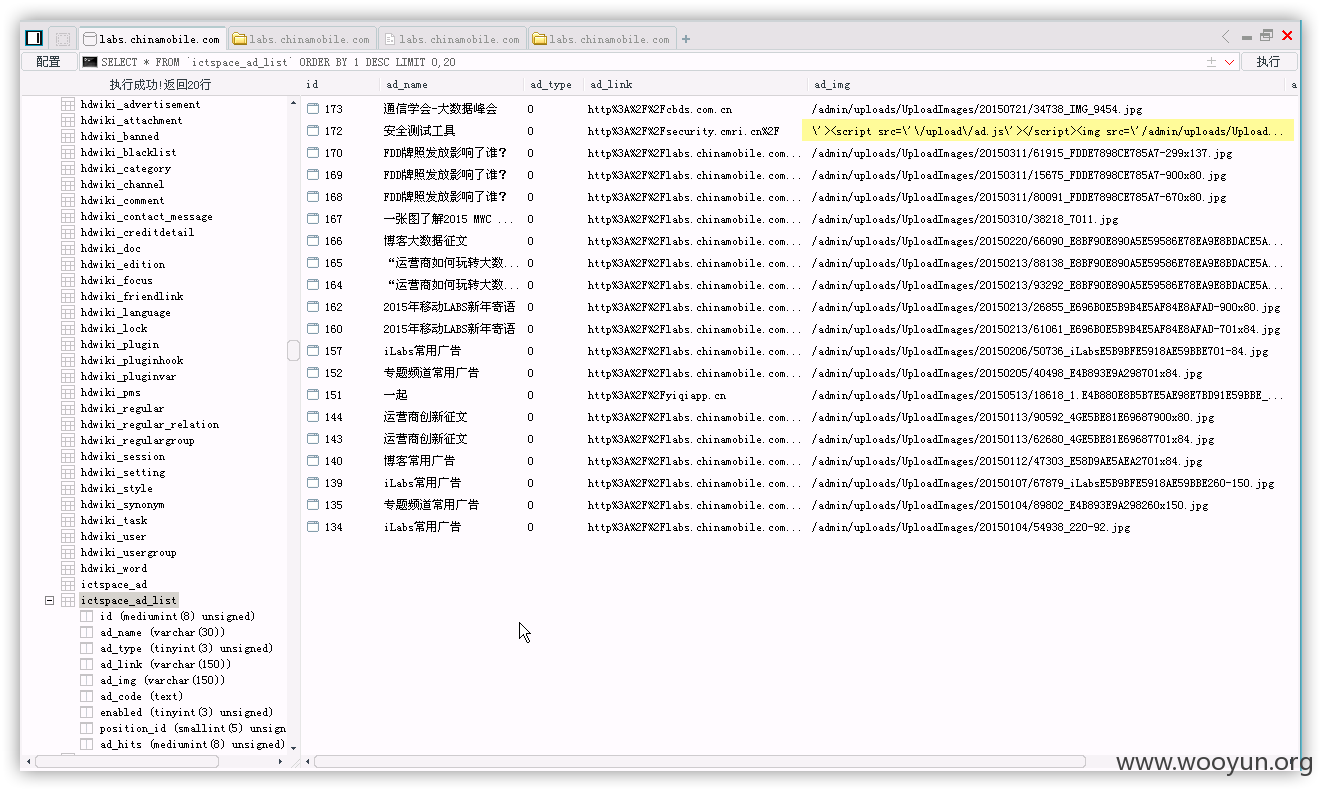
Task: Click the table icon of ictspace_ad
Action: [x=68, y=584]
